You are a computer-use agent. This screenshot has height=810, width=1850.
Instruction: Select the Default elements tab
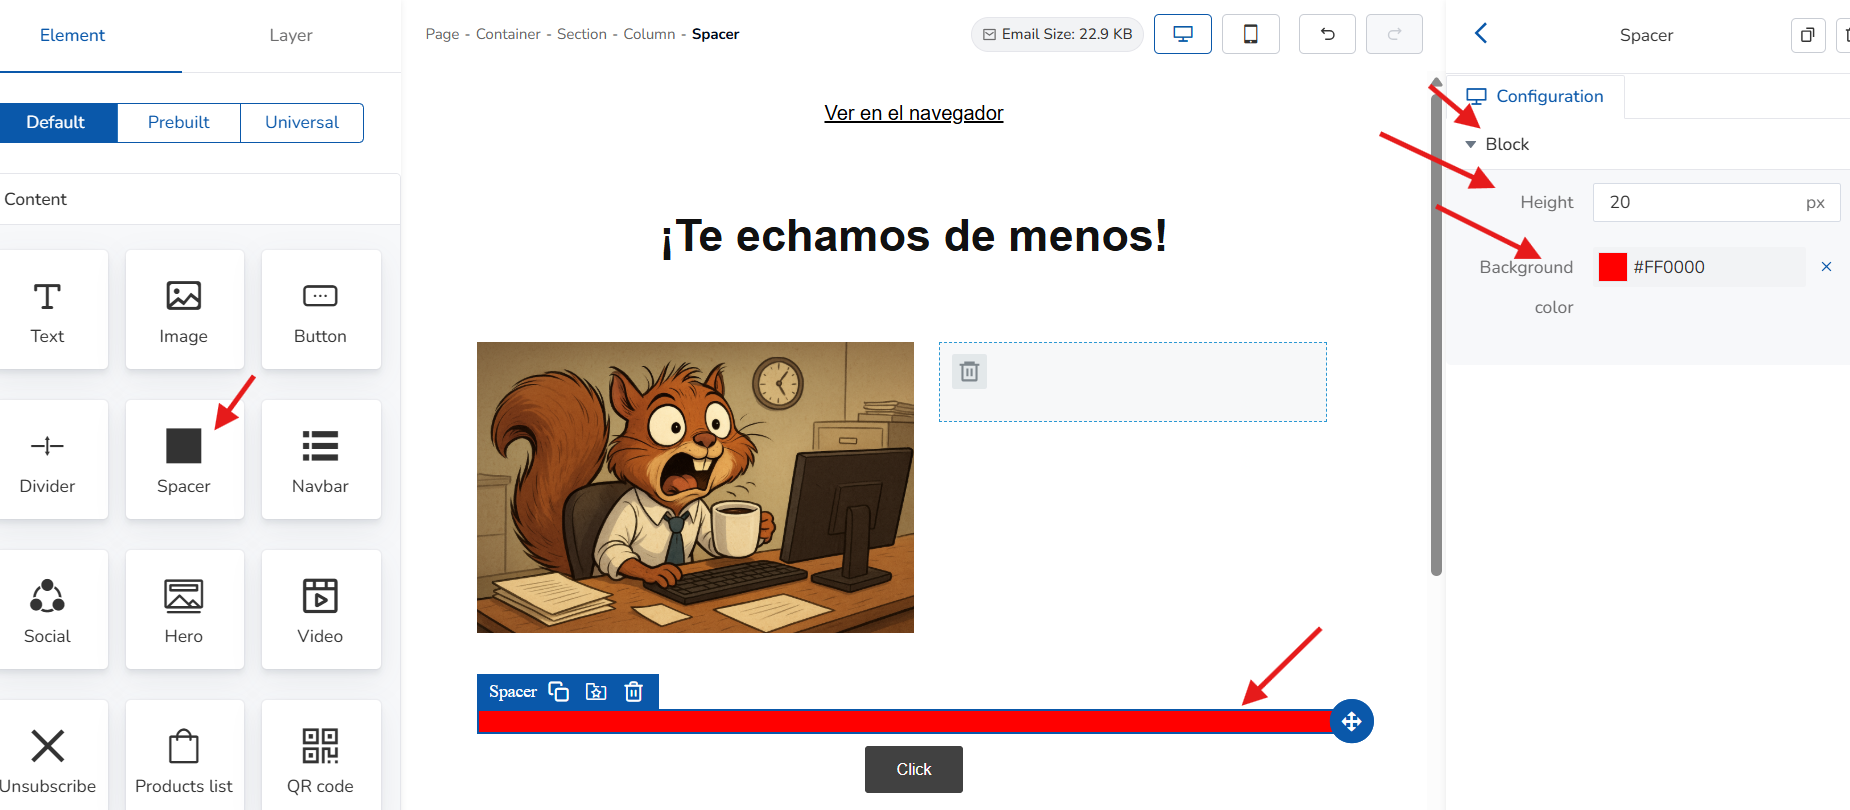[x=56, y=123]
